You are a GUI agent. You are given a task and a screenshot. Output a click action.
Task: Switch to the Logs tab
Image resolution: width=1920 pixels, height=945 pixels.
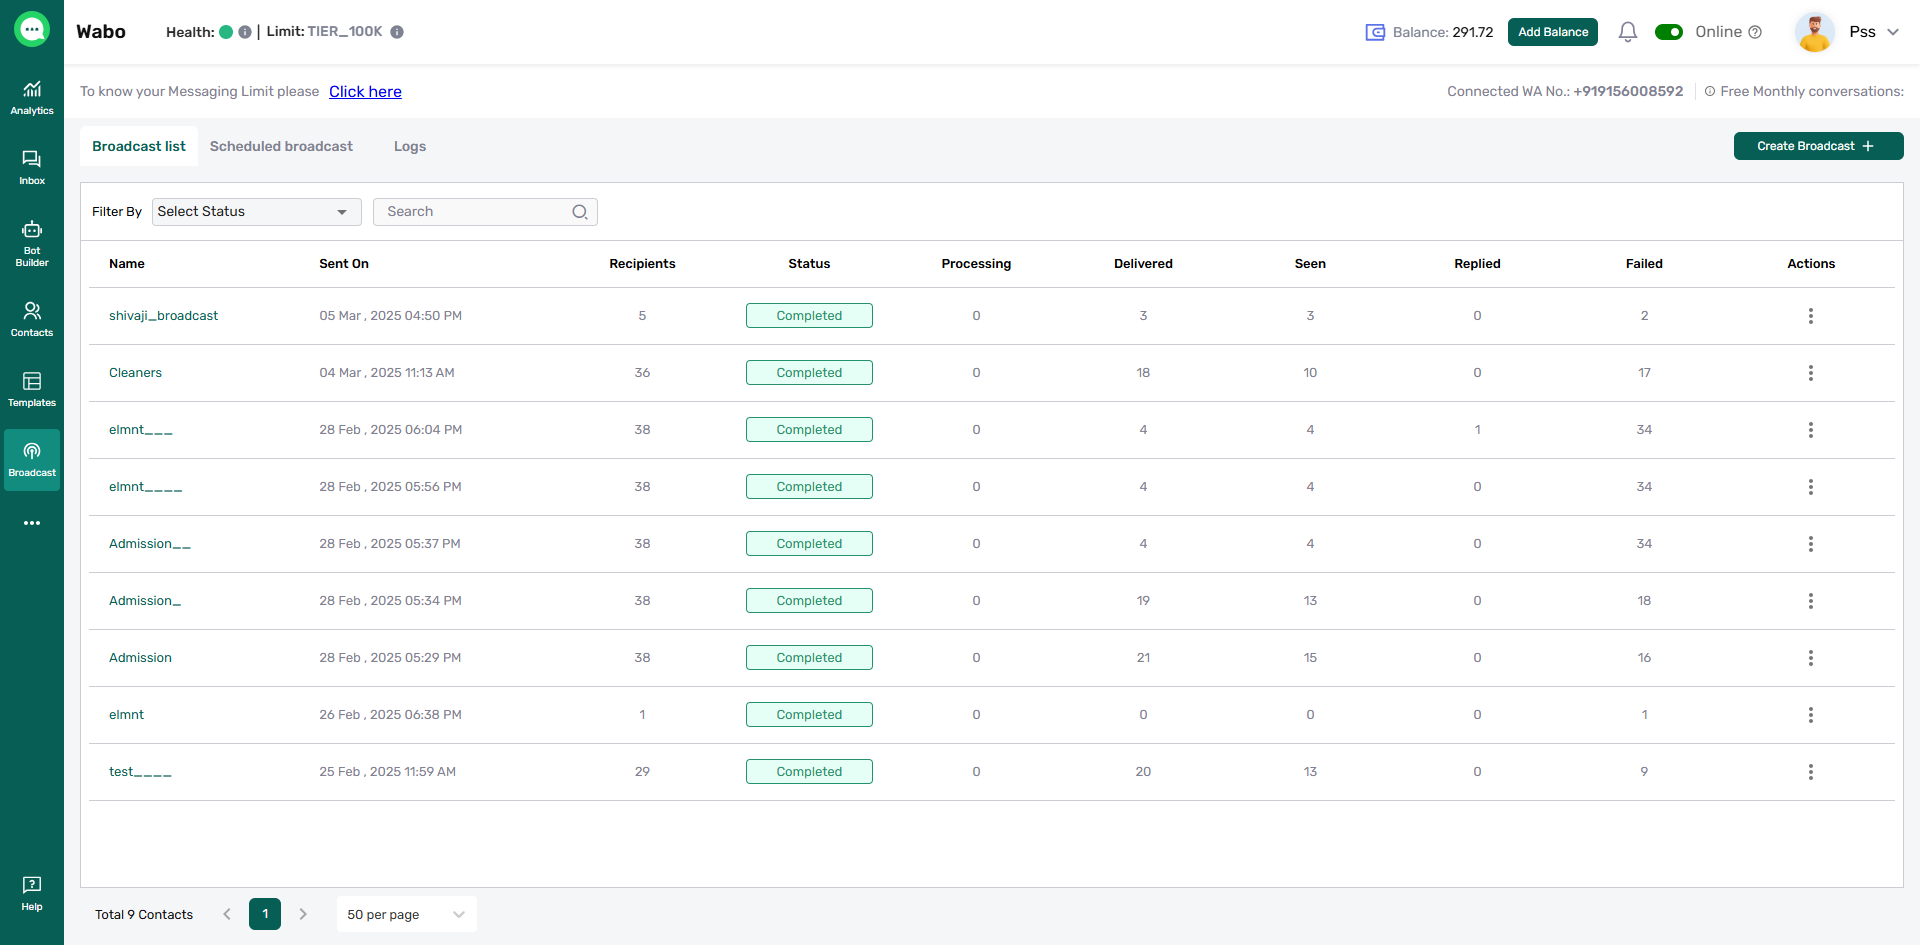coord(410,146)
